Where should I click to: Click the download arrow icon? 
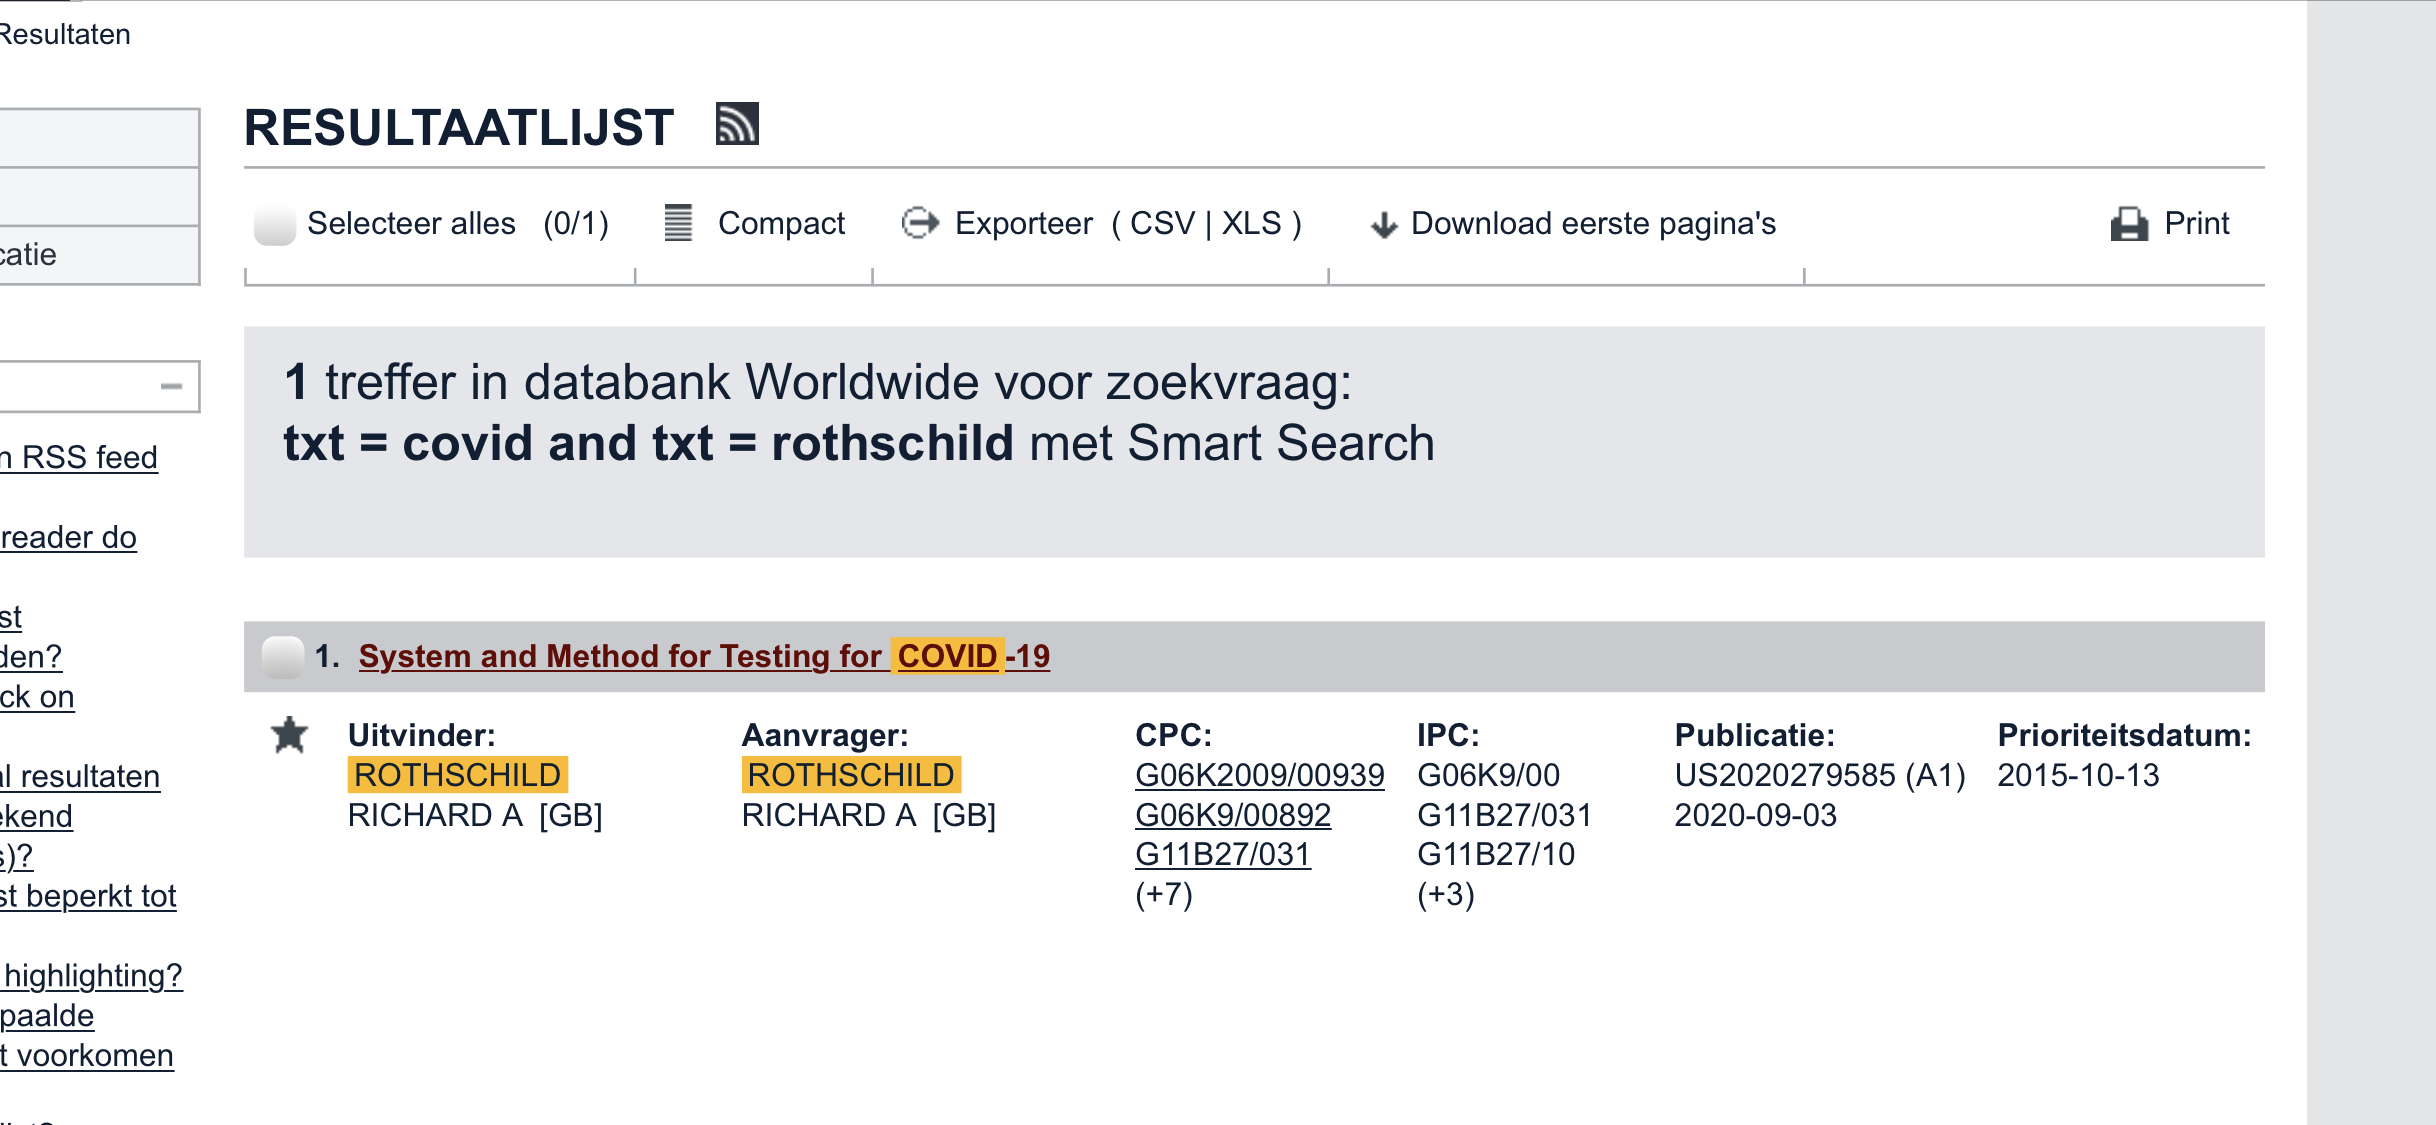point(1384,225)
